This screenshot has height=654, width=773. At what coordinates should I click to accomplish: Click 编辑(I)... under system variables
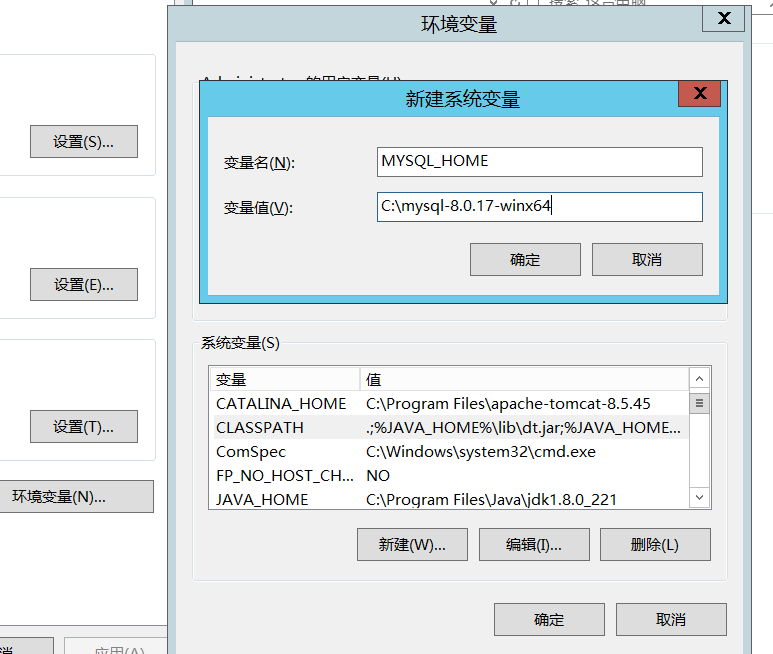click(534, 545)
